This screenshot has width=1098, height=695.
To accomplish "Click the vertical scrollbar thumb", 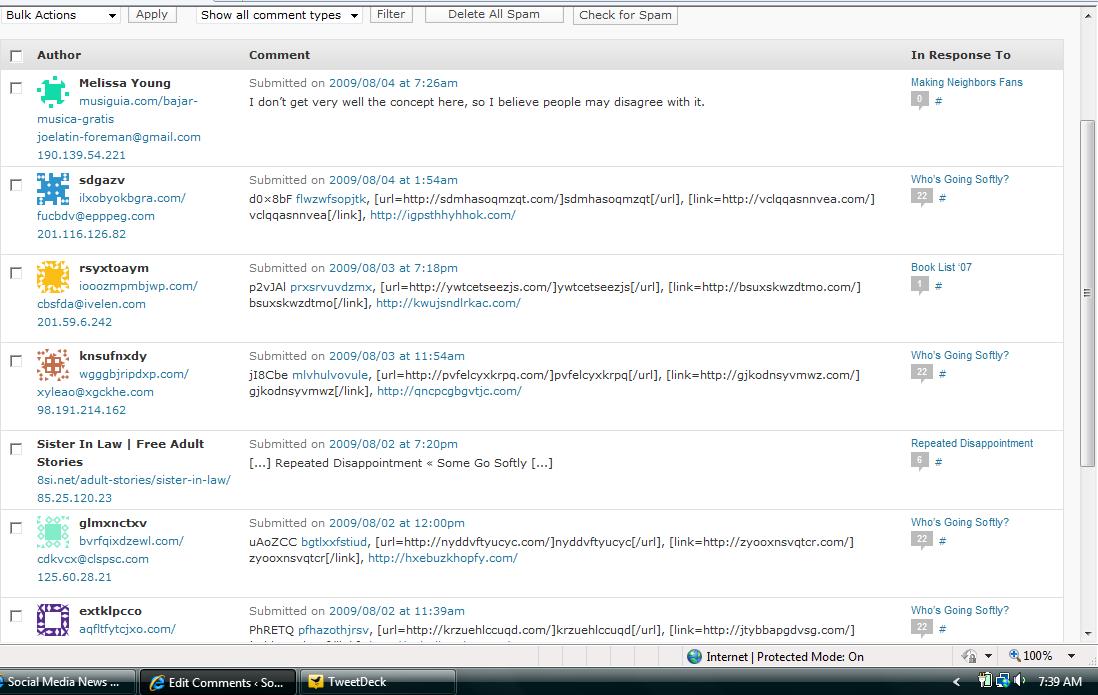I will [1089, 290].
